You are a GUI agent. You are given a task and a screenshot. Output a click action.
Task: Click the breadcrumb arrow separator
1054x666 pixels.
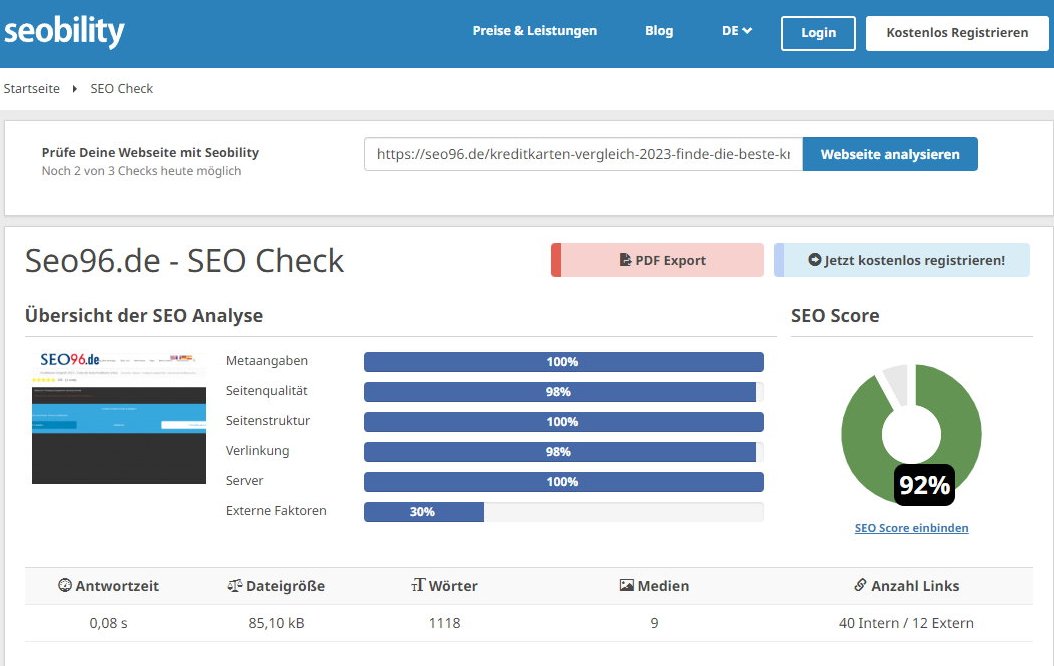[x=75, y=89]
